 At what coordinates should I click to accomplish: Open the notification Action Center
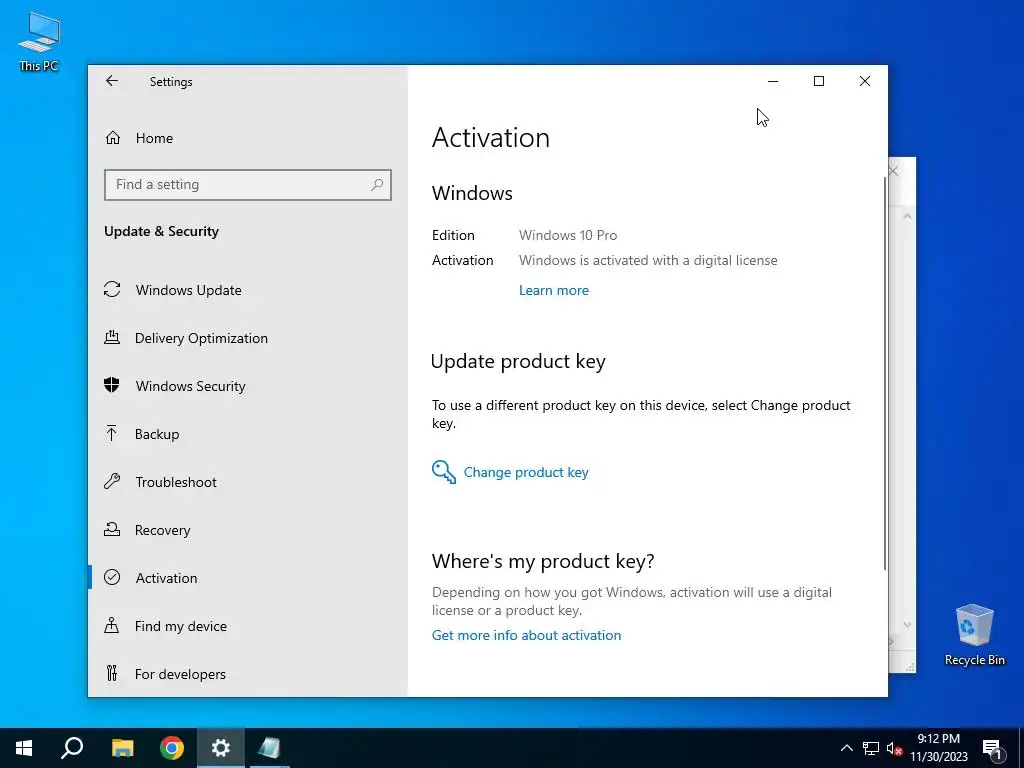click(993, 748)
